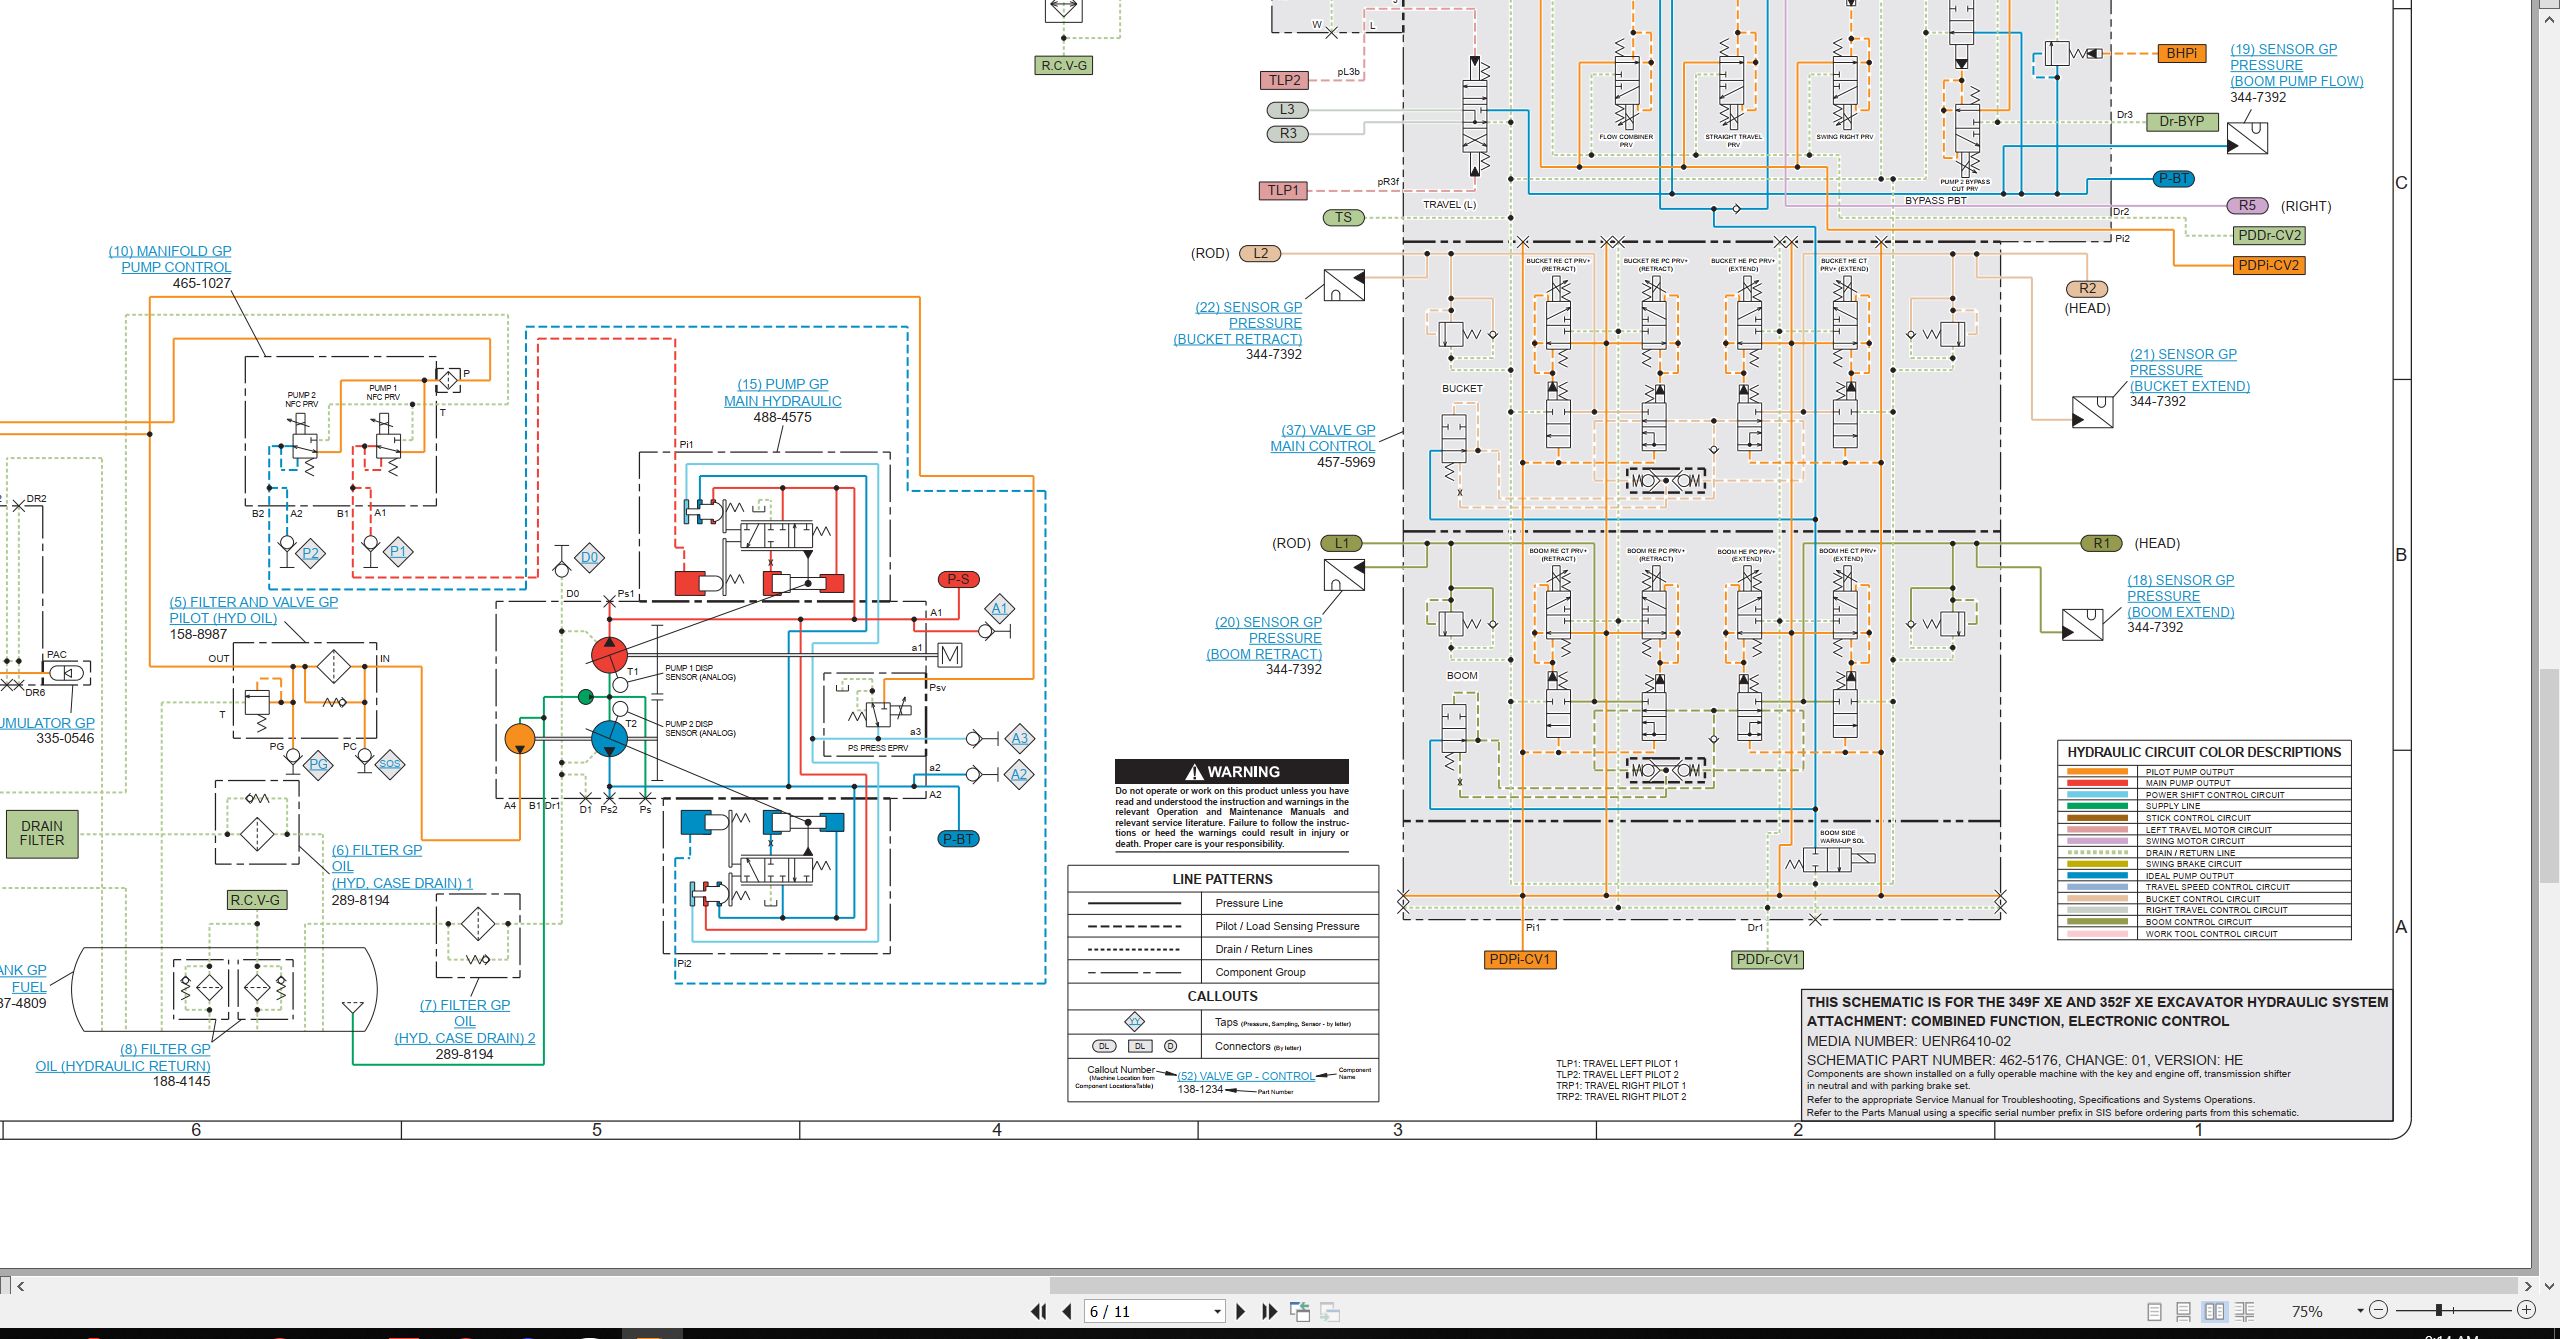This screenshot has height=1339, width=2560.
Task: Click the red P-S connector label
Action: tap(958, 579)
